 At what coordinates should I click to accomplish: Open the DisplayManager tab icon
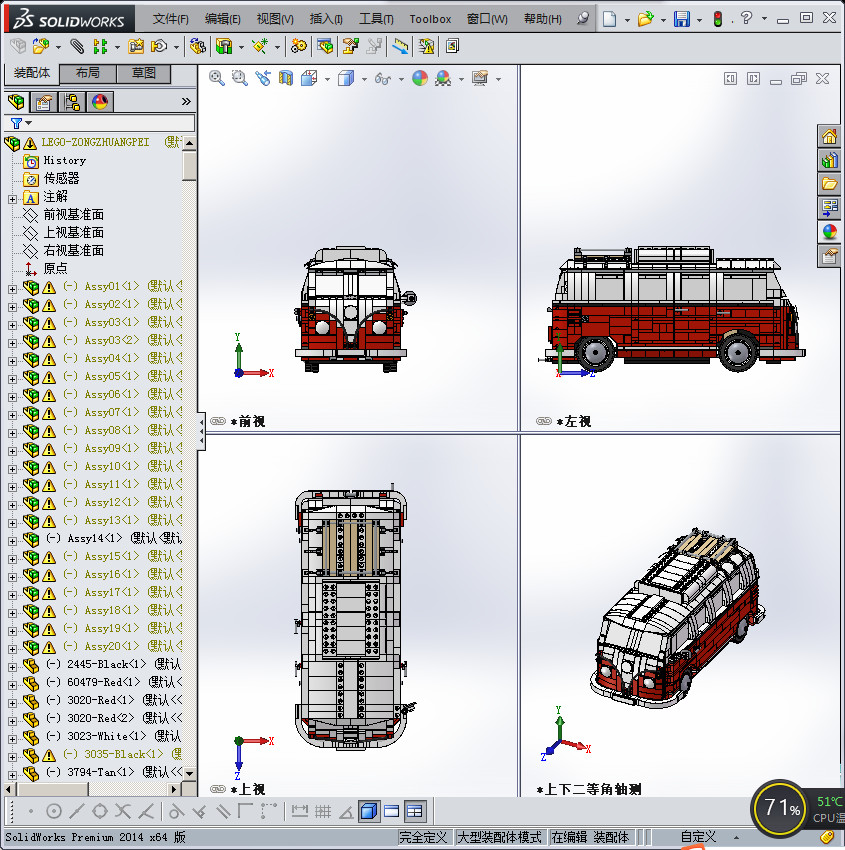[x=100, y=101]
